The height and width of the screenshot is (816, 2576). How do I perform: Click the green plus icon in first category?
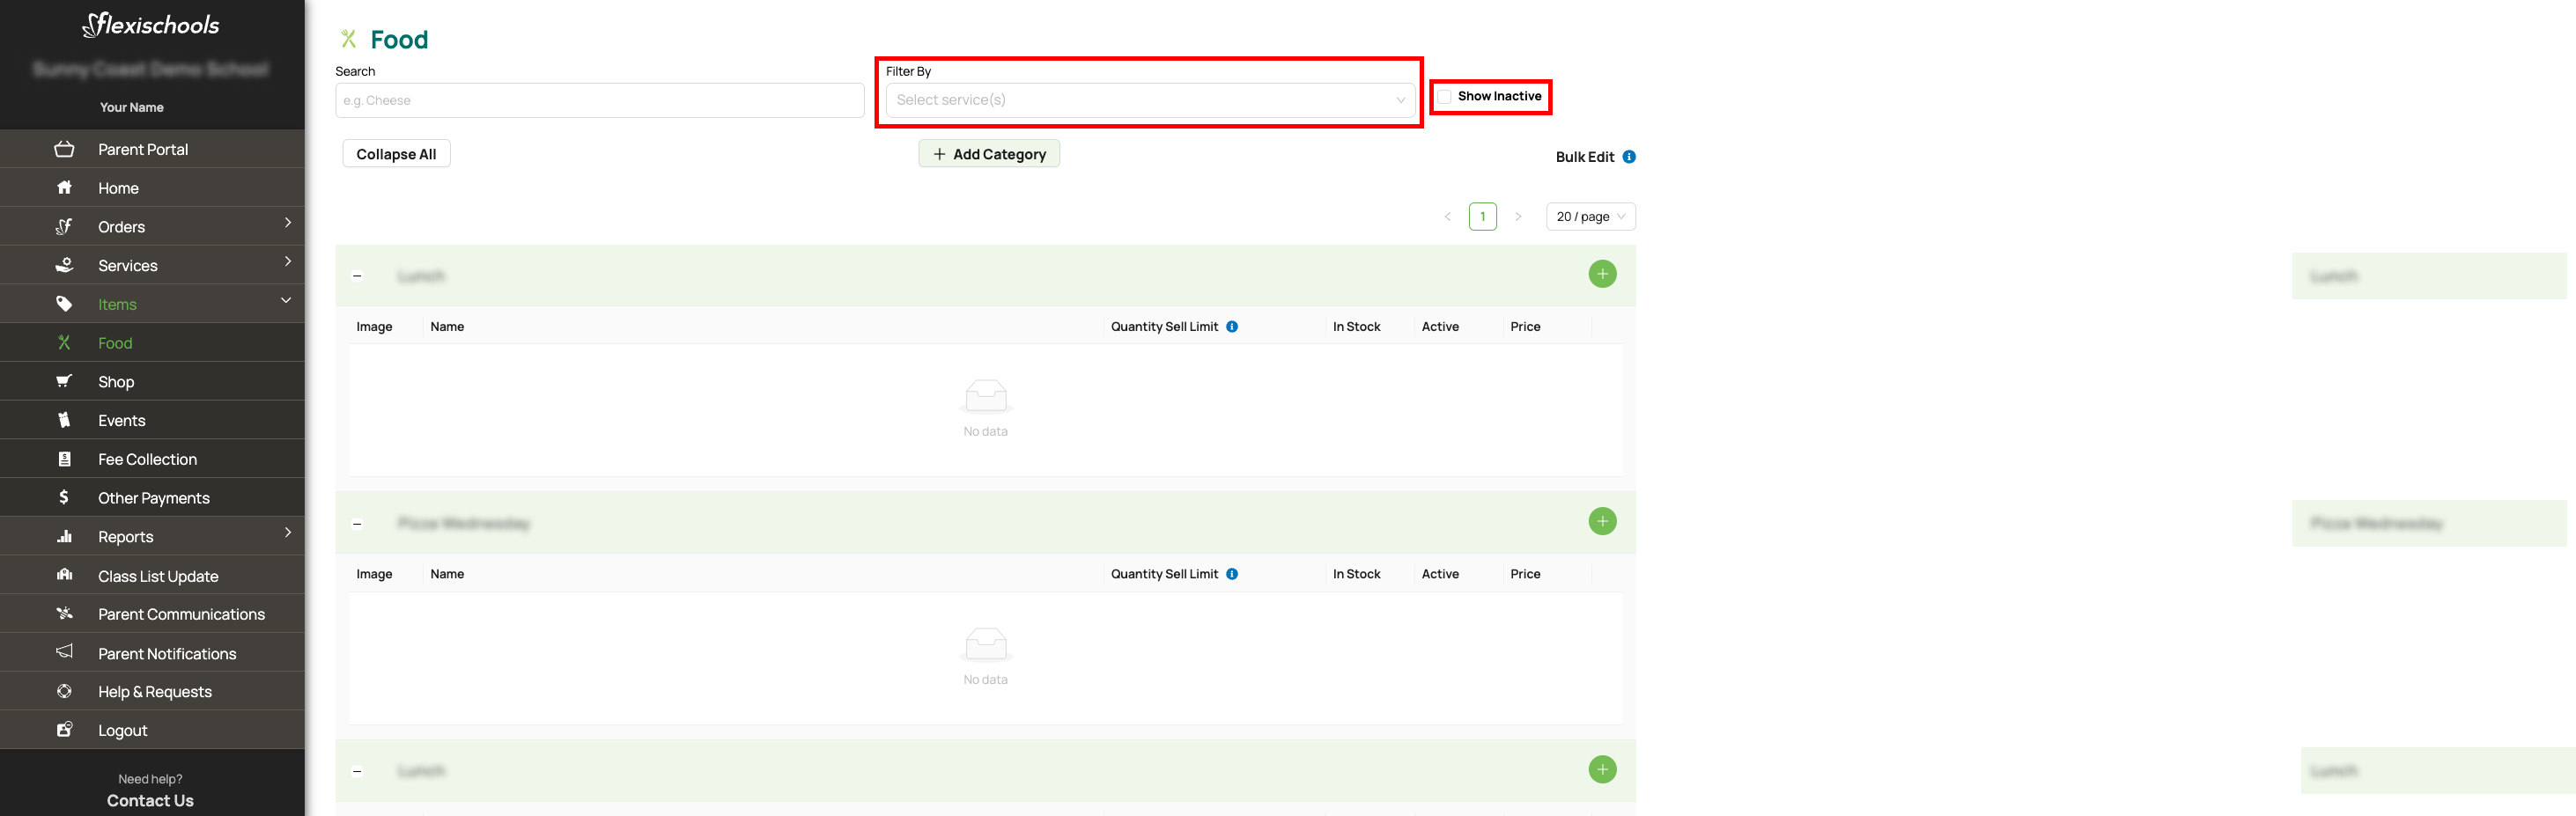pos(1602,274)
